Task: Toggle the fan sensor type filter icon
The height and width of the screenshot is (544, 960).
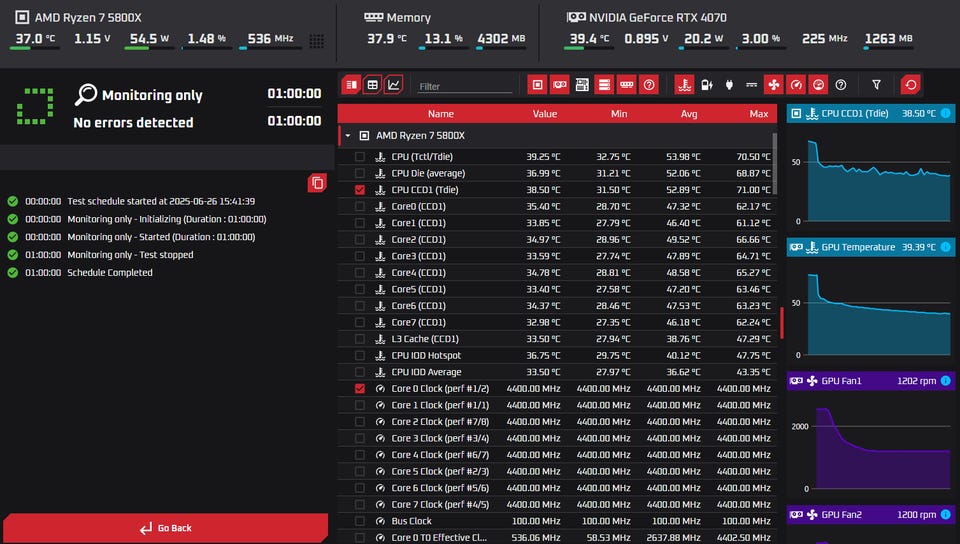Action: 774,85
